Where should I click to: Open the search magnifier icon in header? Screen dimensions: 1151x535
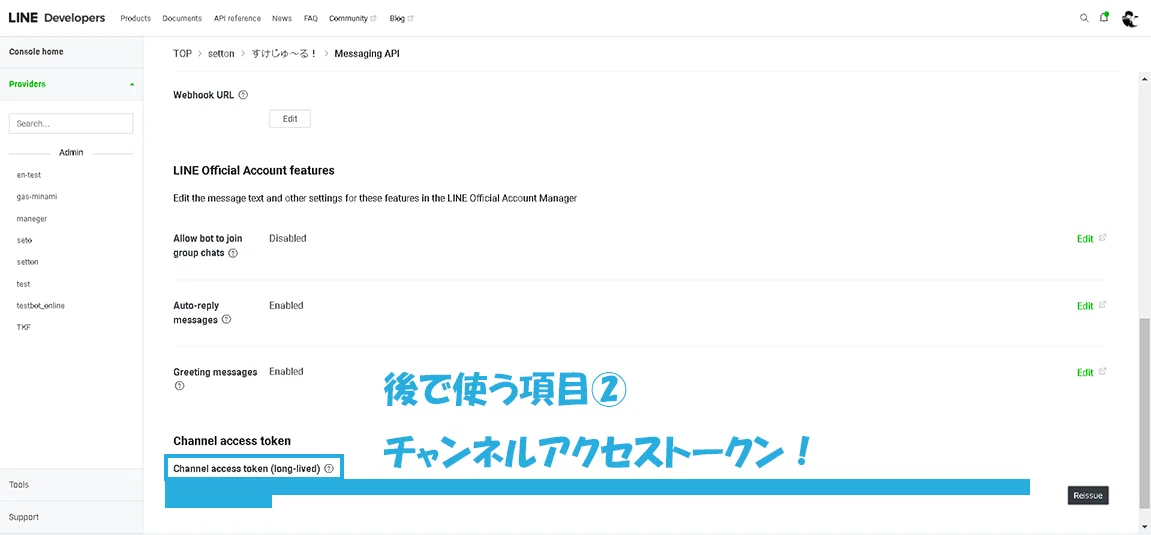point(1083,18)
